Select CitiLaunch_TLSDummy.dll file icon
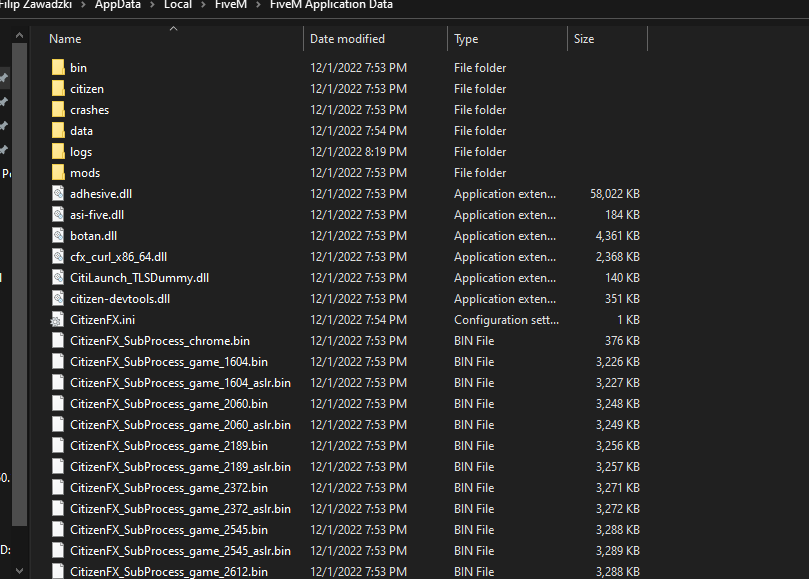Image resolution: width=809 pixels, height=579 pixels. pyautogui.click(x=58, y=278)
